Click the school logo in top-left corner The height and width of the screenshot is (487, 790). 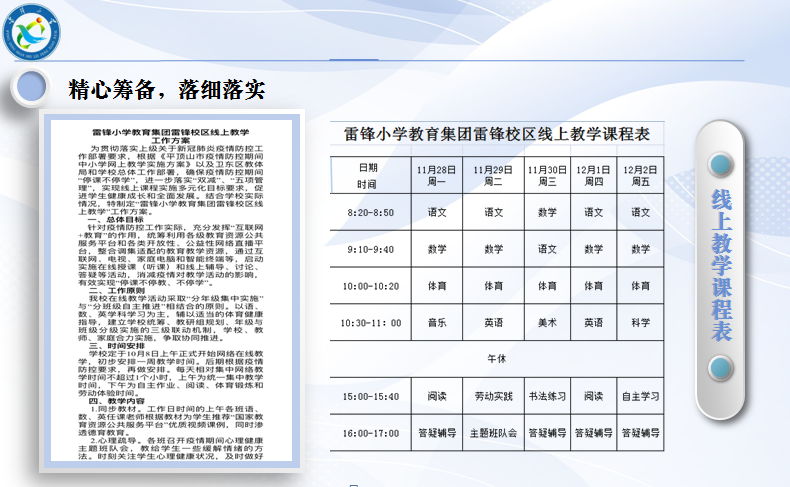coord(35,33)
